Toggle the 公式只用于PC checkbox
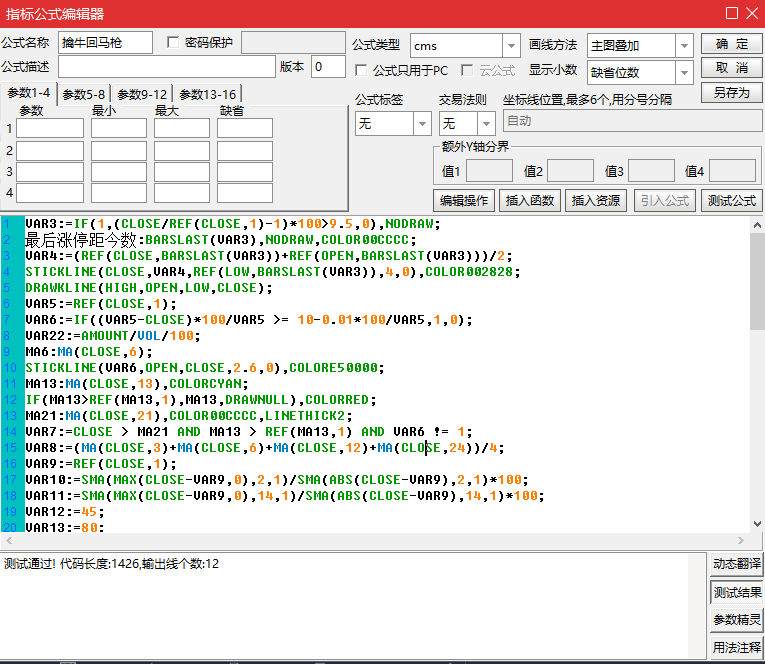Image resolution: width=765 pixels, height=664 pixels. click(x=362, y=71)
